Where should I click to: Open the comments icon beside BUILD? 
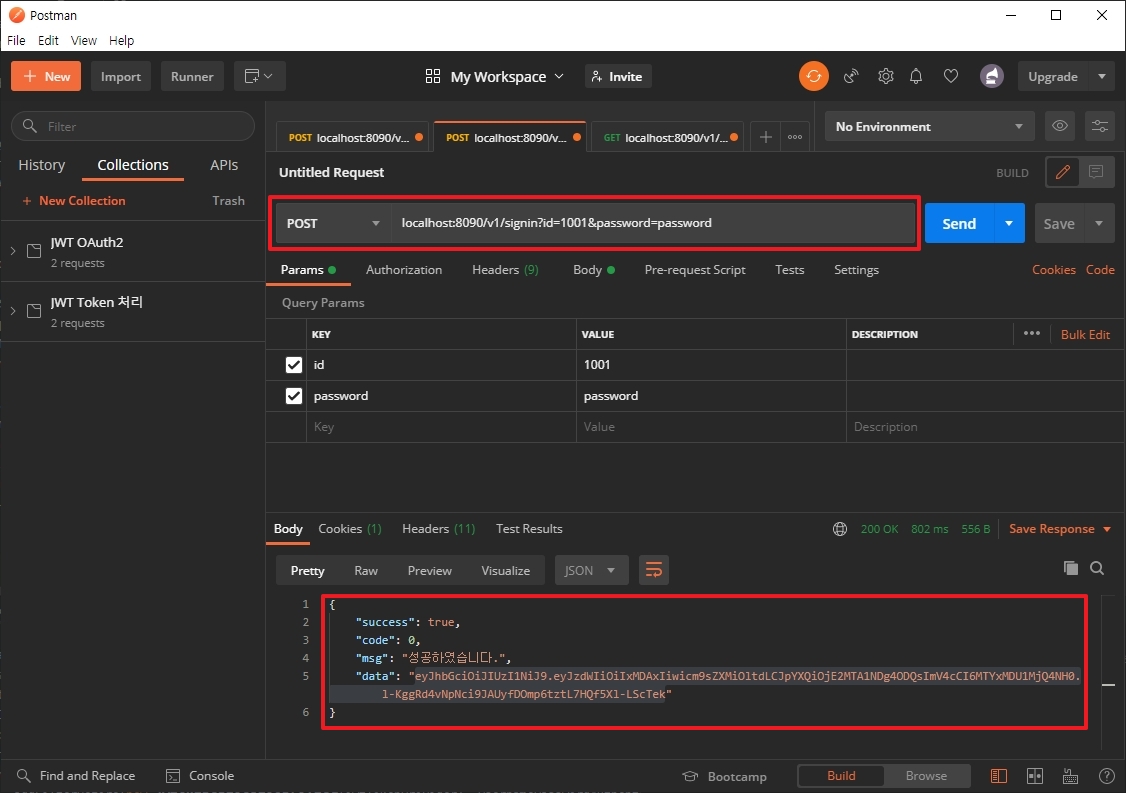pyautogui.click(x=1096, y=172)
